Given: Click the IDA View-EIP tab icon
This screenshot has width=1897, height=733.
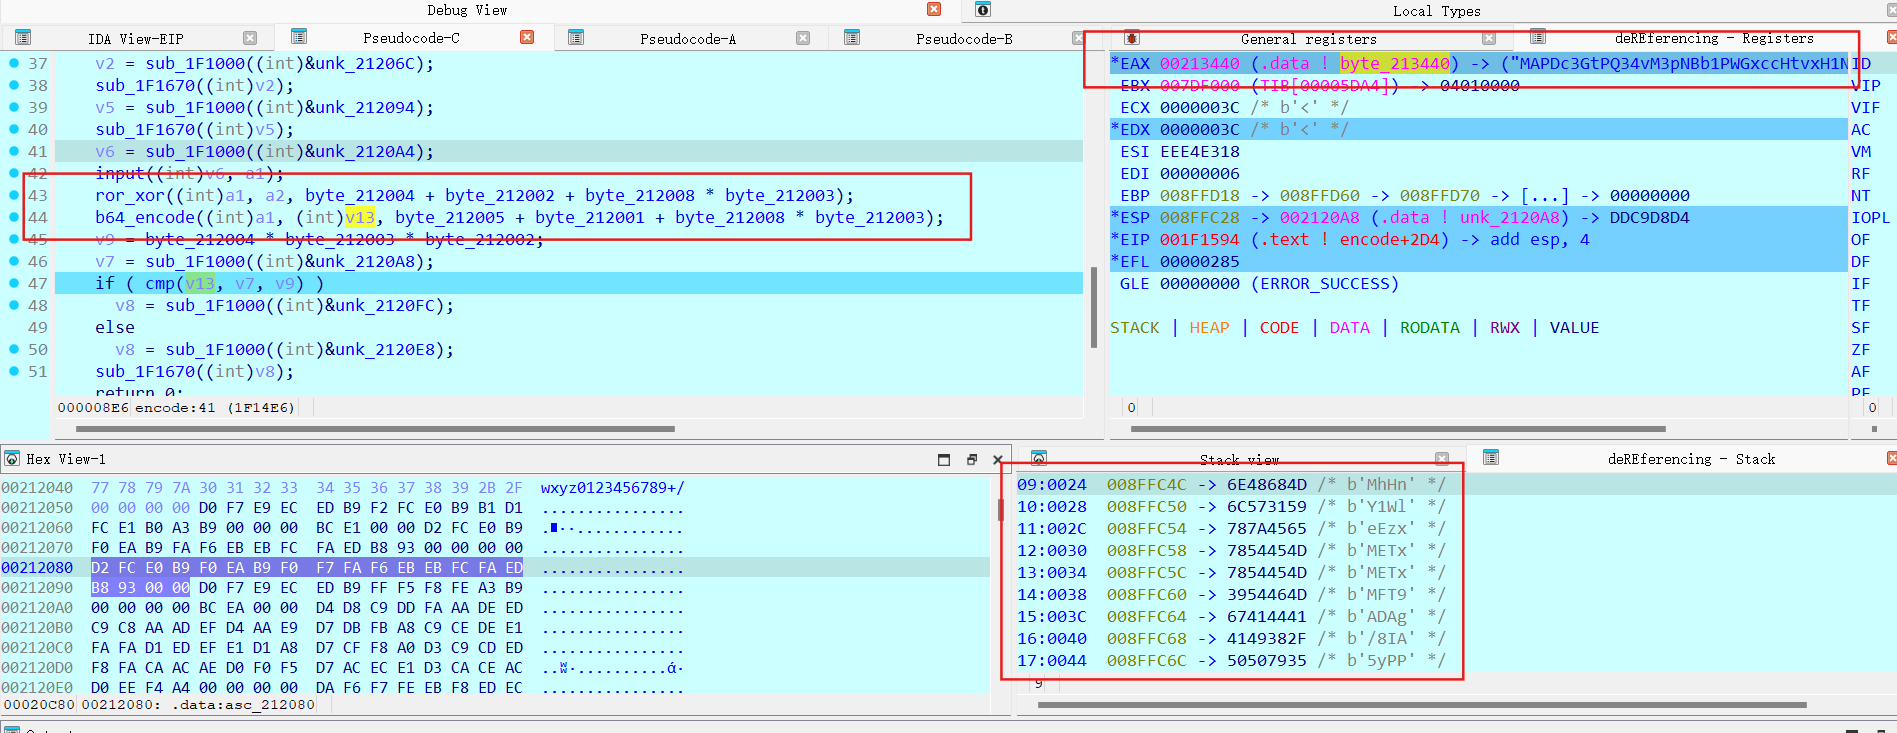Looking at the screenshot, I should [23, 38].
